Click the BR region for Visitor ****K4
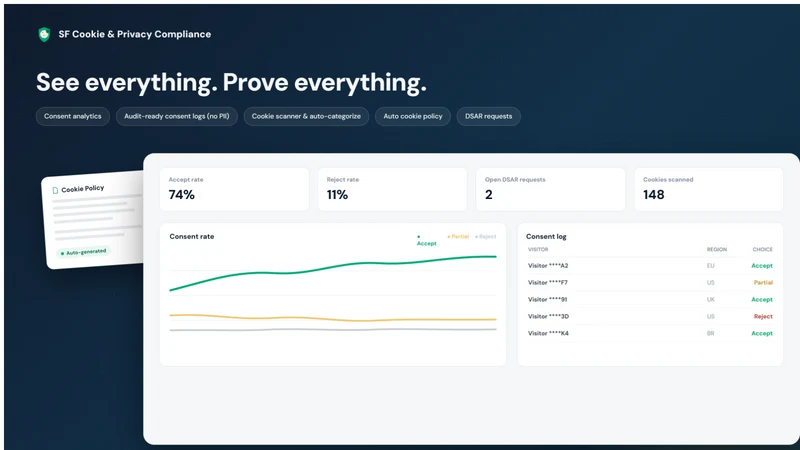 pos(711,333)
